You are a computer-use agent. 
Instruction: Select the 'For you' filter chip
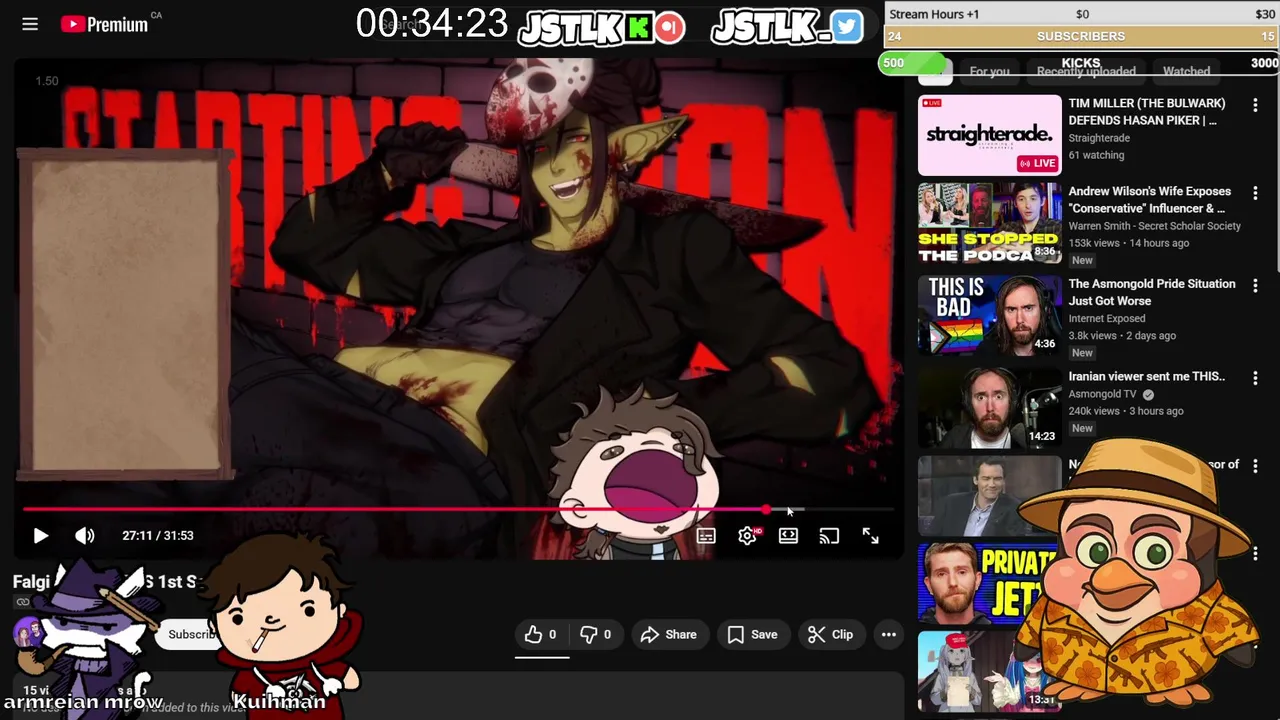click(x=989, y=71)
